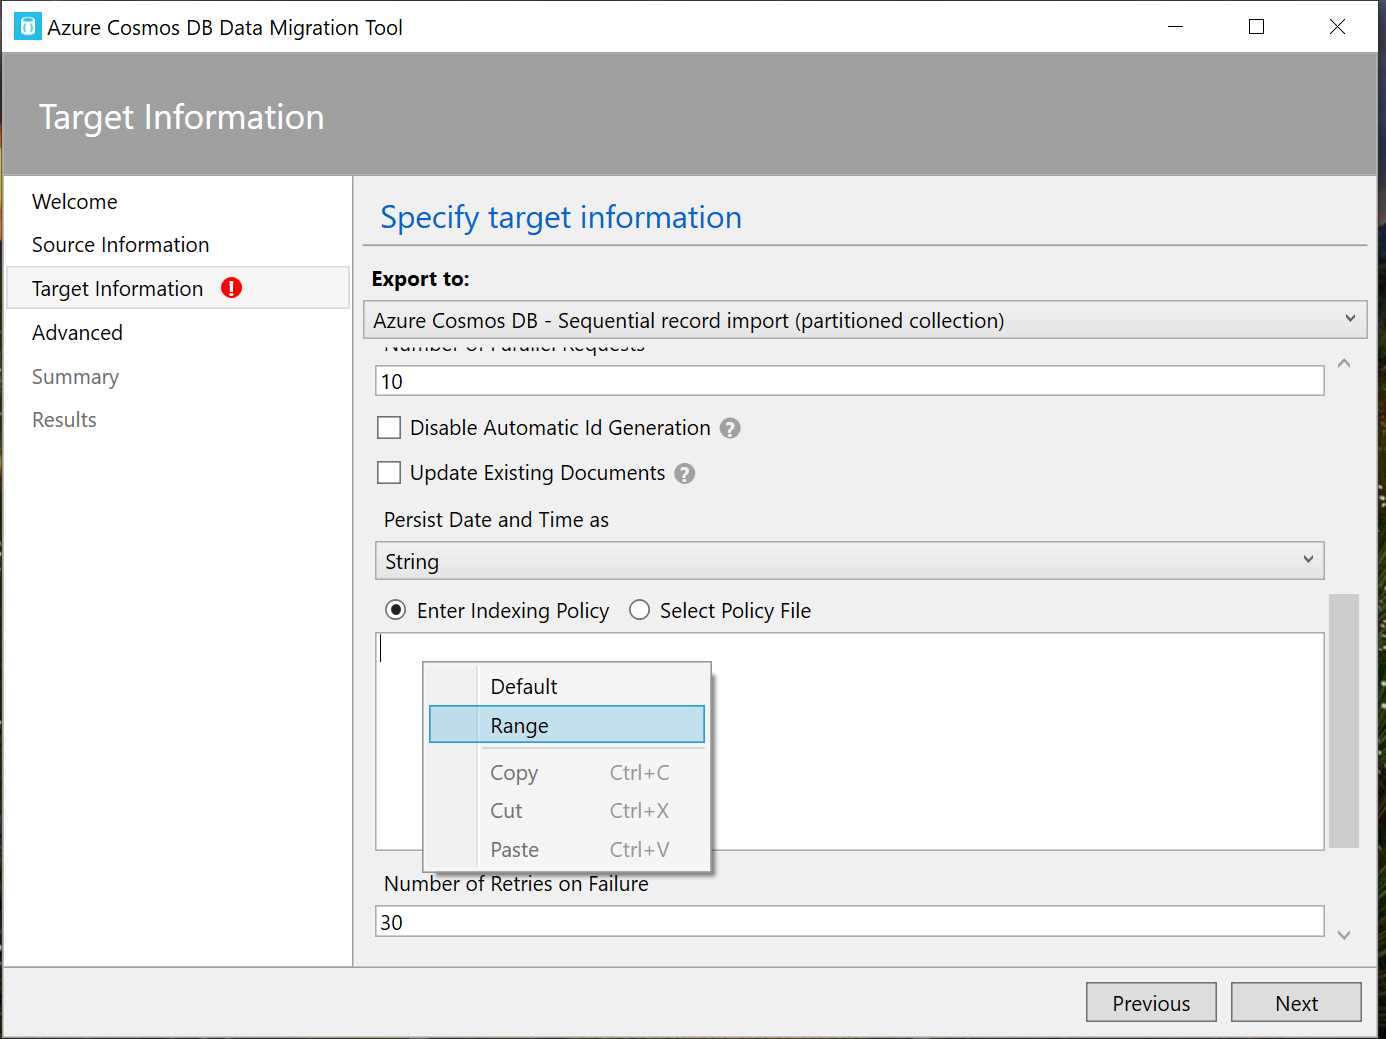Open the Results step

(x=65, y=420)
